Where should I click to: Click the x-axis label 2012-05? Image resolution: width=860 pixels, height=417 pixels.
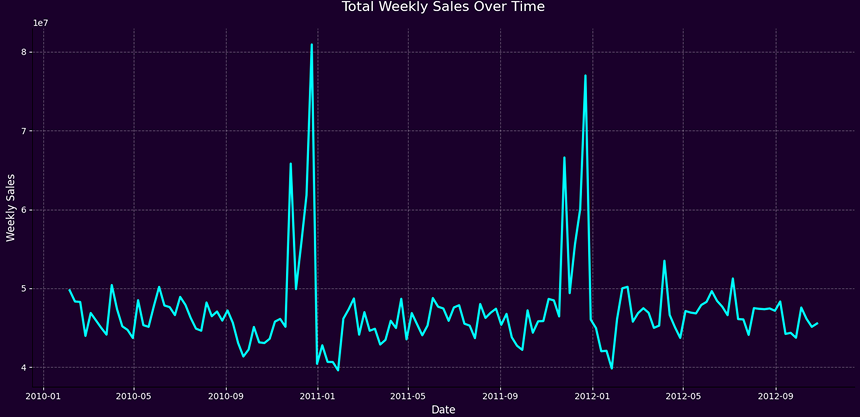point(683,395)
